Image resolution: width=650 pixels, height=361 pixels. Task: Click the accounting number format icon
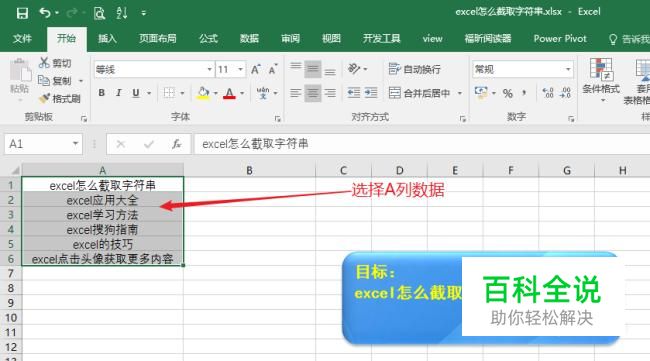click(x=481, y=92)
